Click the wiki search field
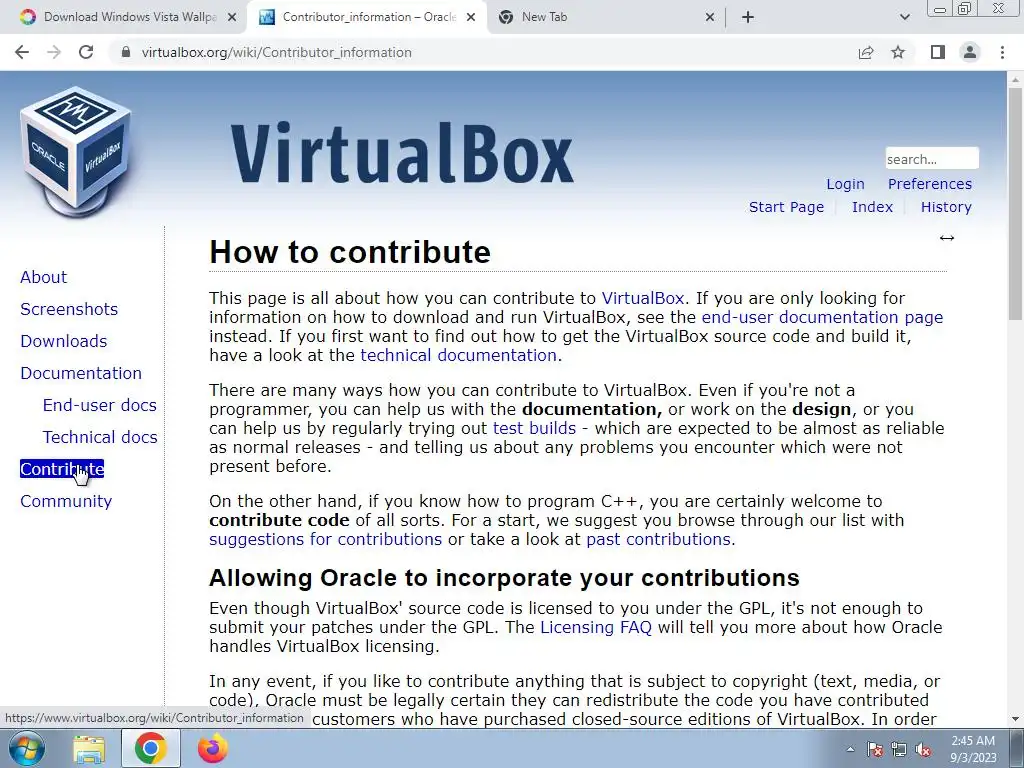Viewport: 1024px width, 768px height. pos(932,159)
